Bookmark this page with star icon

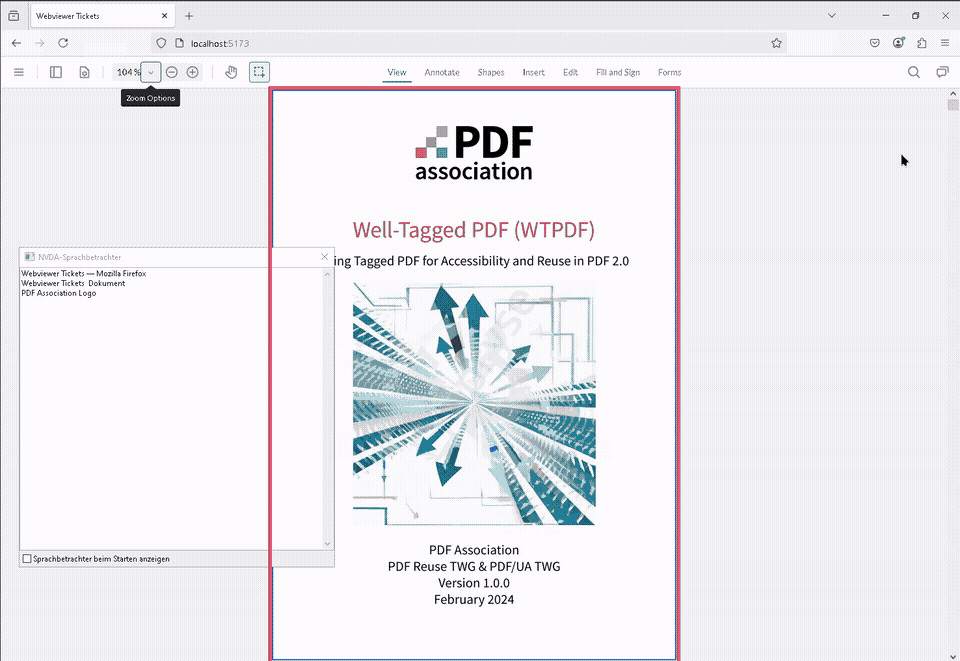click(x=776, y=43)
